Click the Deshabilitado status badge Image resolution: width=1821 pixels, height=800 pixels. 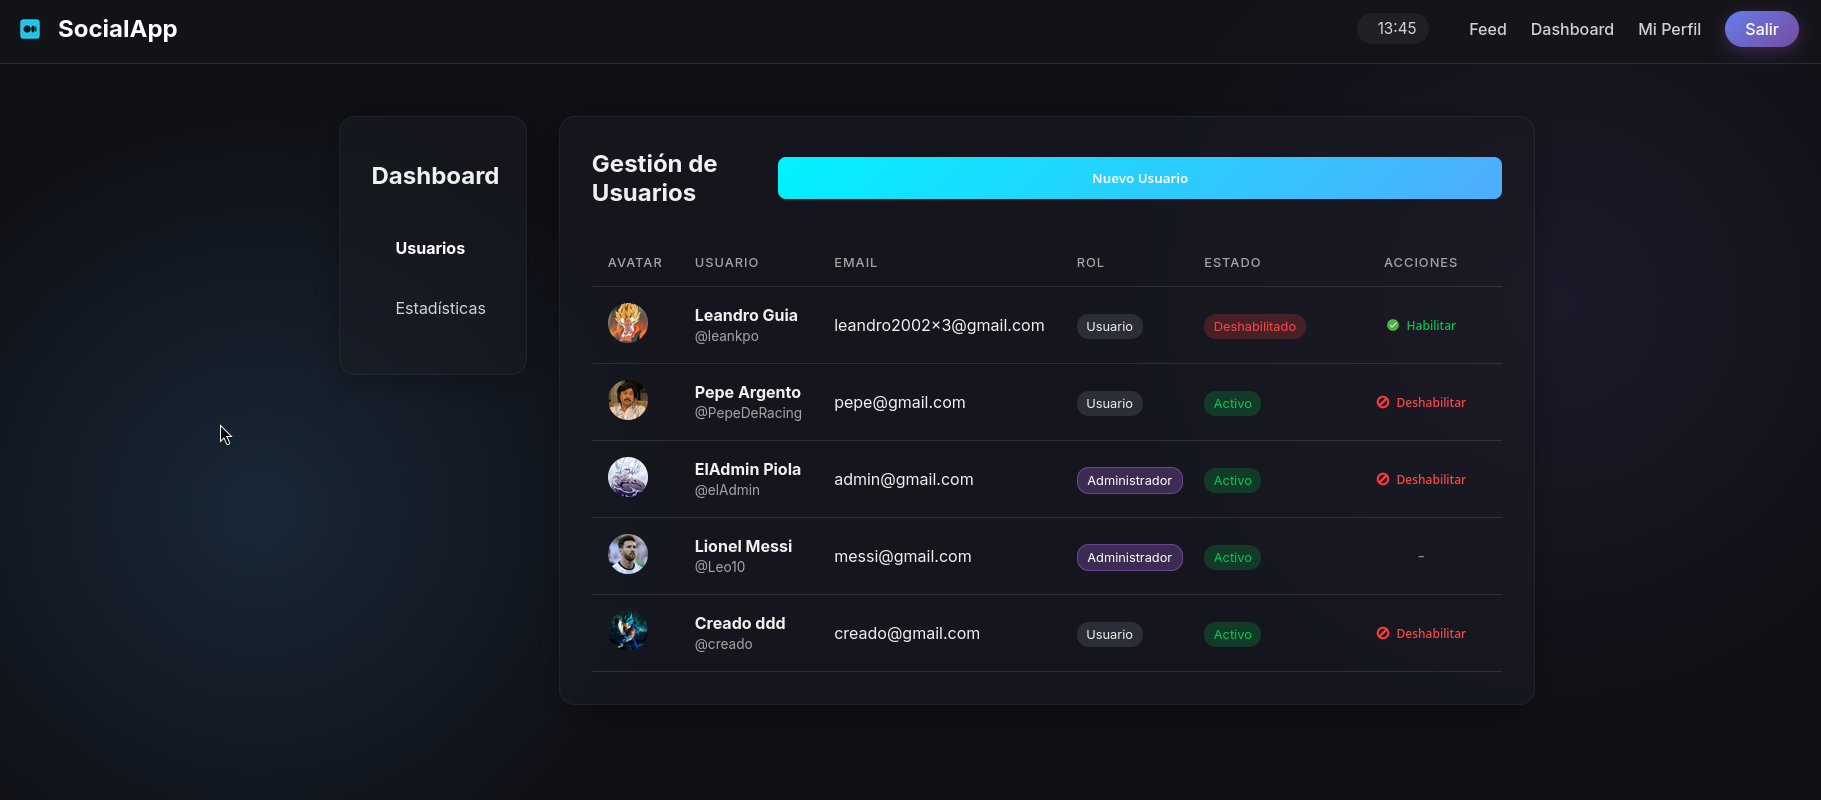click(x=1254, y=326)
